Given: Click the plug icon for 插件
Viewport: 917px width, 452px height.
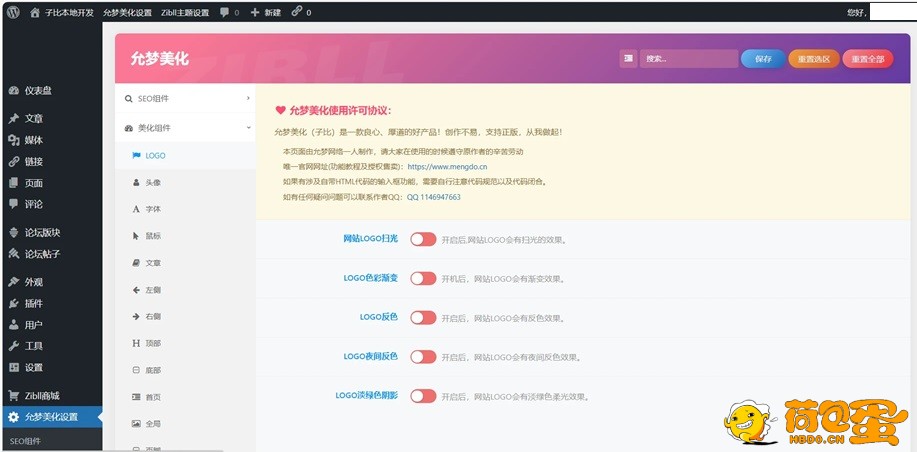Looking at the screenshot, I should pos(14,303).
